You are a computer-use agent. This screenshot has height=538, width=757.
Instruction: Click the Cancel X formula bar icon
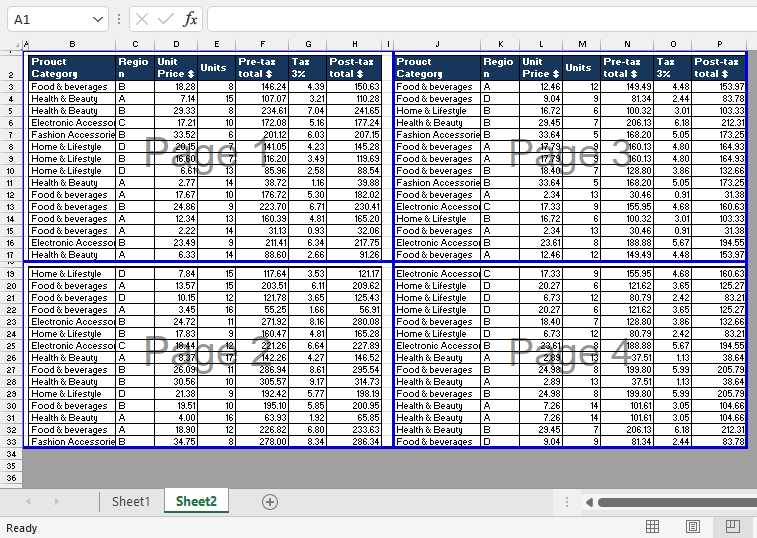142,19
